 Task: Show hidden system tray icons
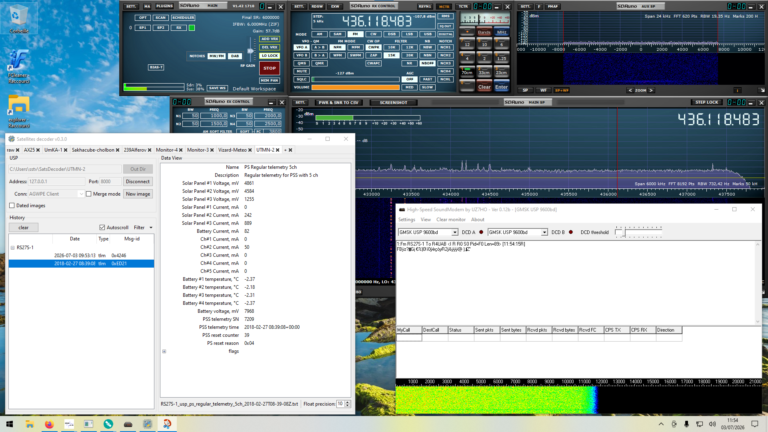(x=661, y=424)
